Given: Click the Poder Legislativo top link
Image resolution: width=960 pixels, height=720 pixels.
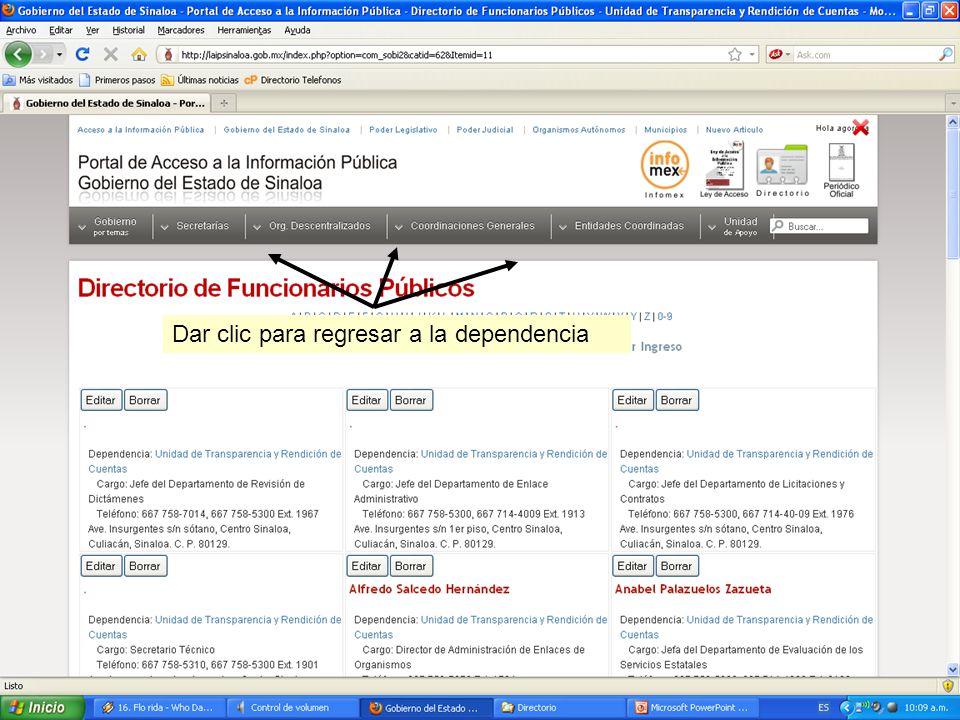Looking at the screenshot, I should point(403,130).
